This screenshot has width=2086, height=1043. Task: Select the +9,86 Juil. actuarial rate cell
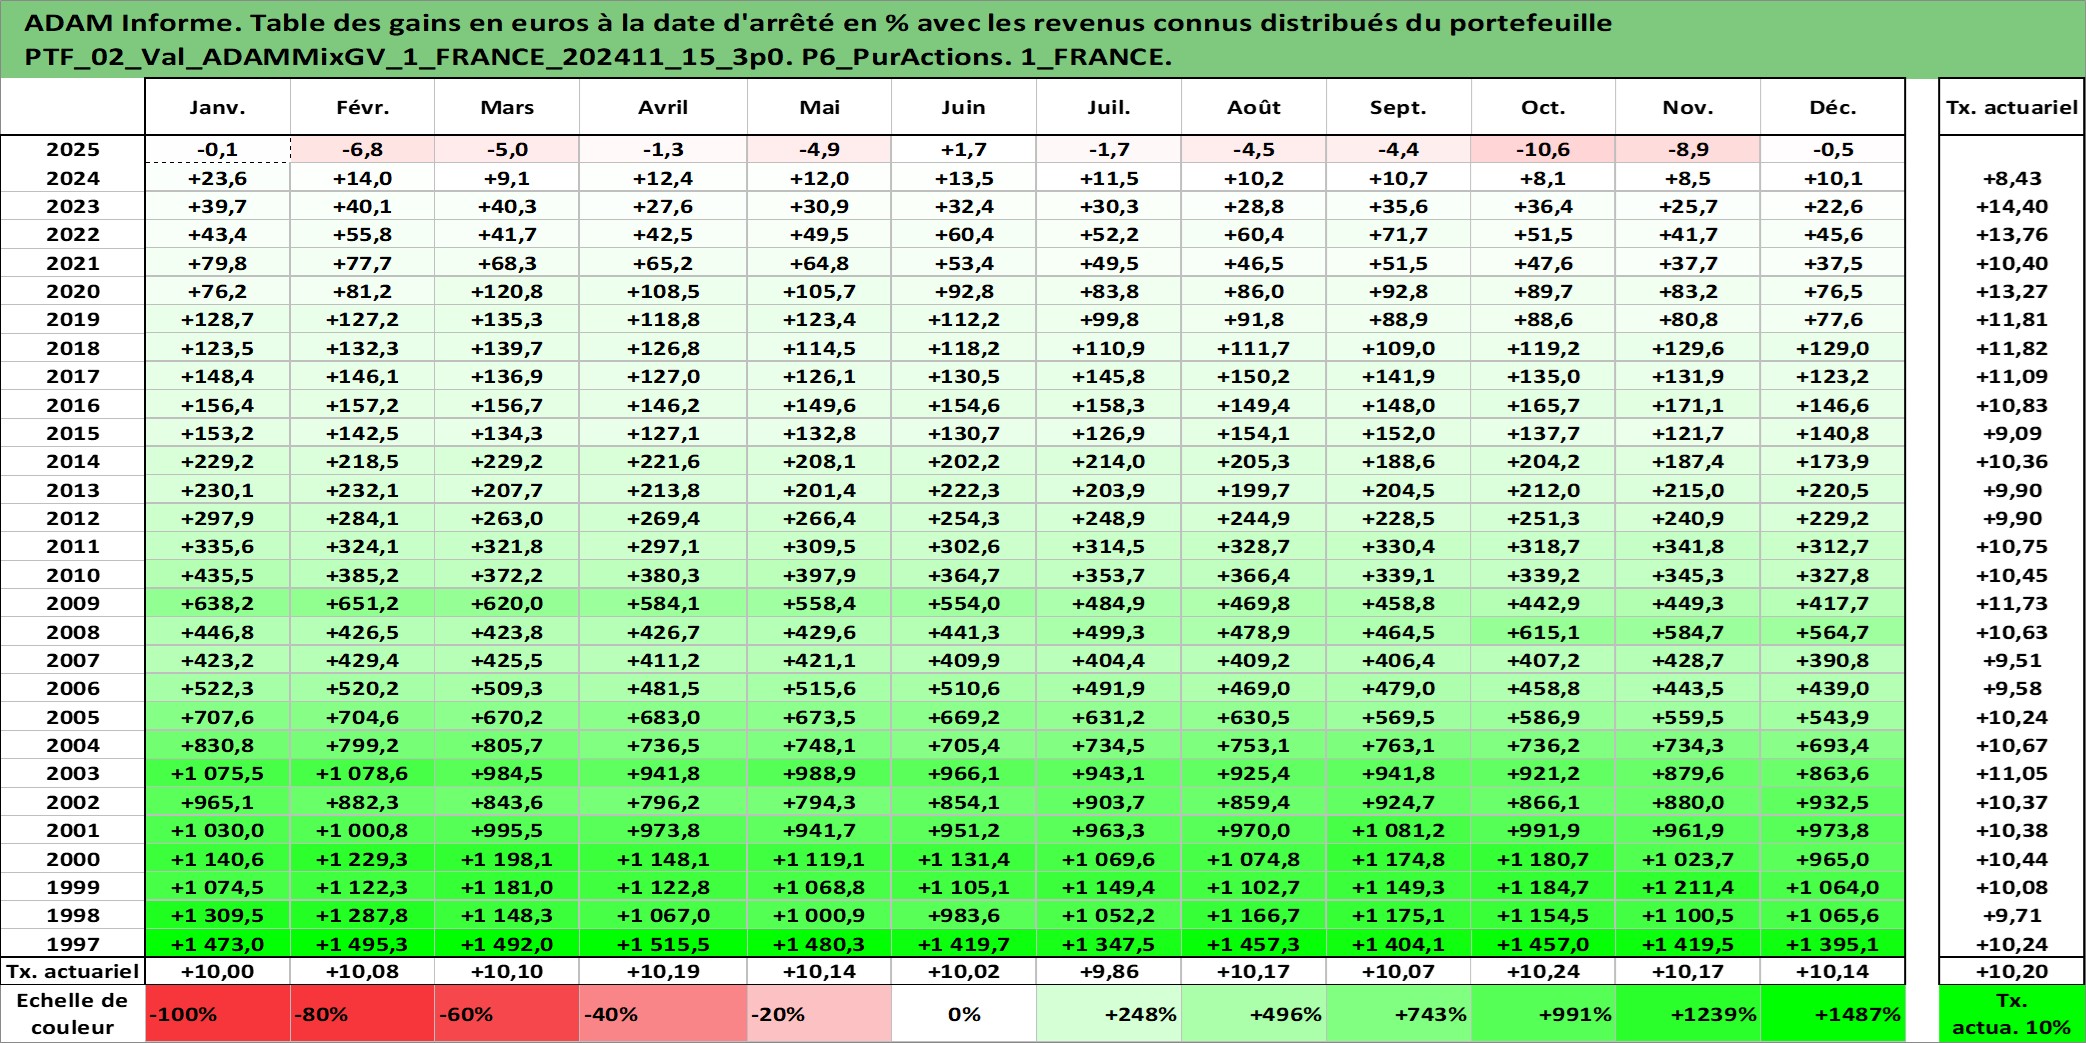pyautogui.click(x=1109, y=971)
